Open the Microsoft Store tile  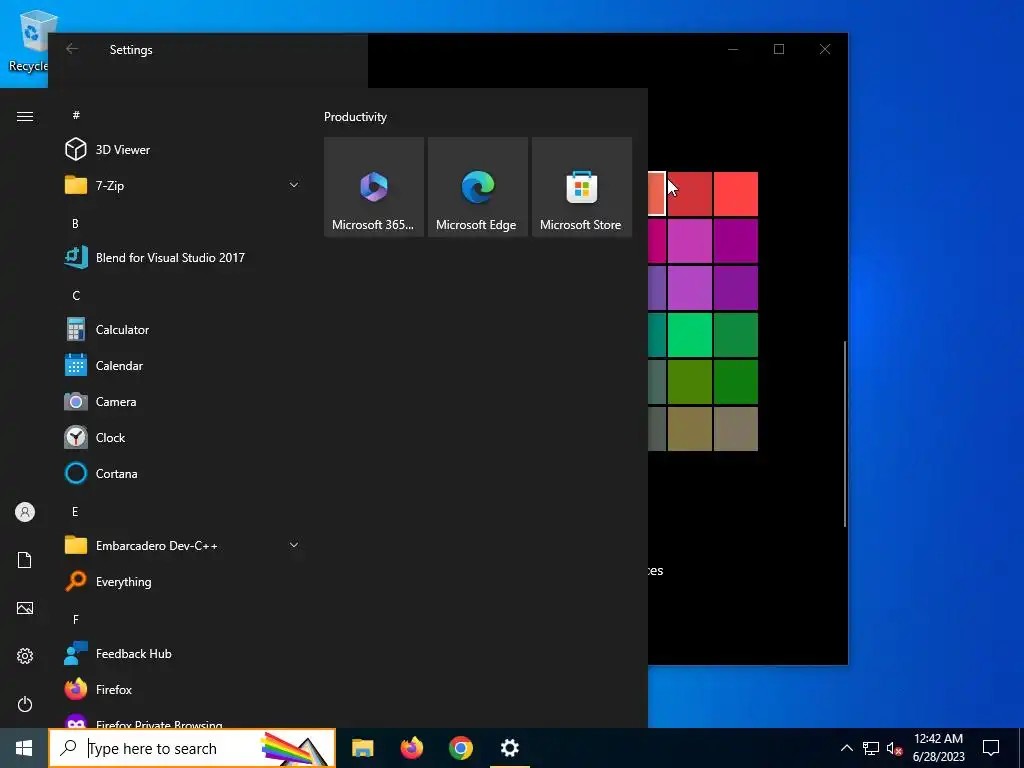pyautogui.click(x=582, y=187)
